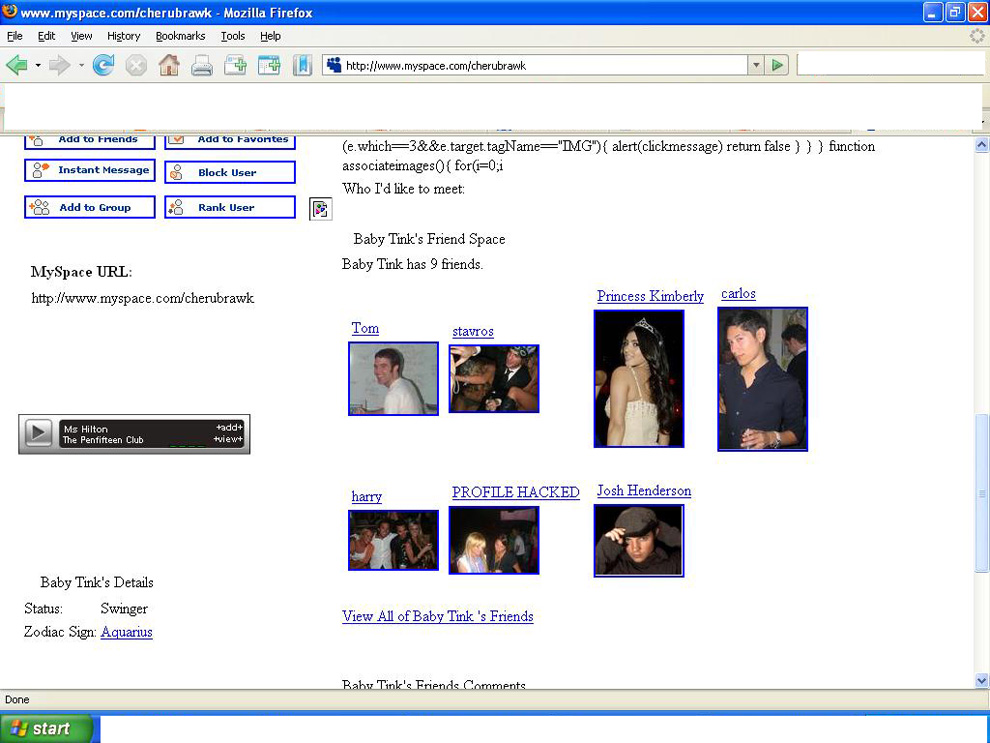Click the 'Swinger' status value
The width and height of the screenshot is (990, 743).
(124, 609)
